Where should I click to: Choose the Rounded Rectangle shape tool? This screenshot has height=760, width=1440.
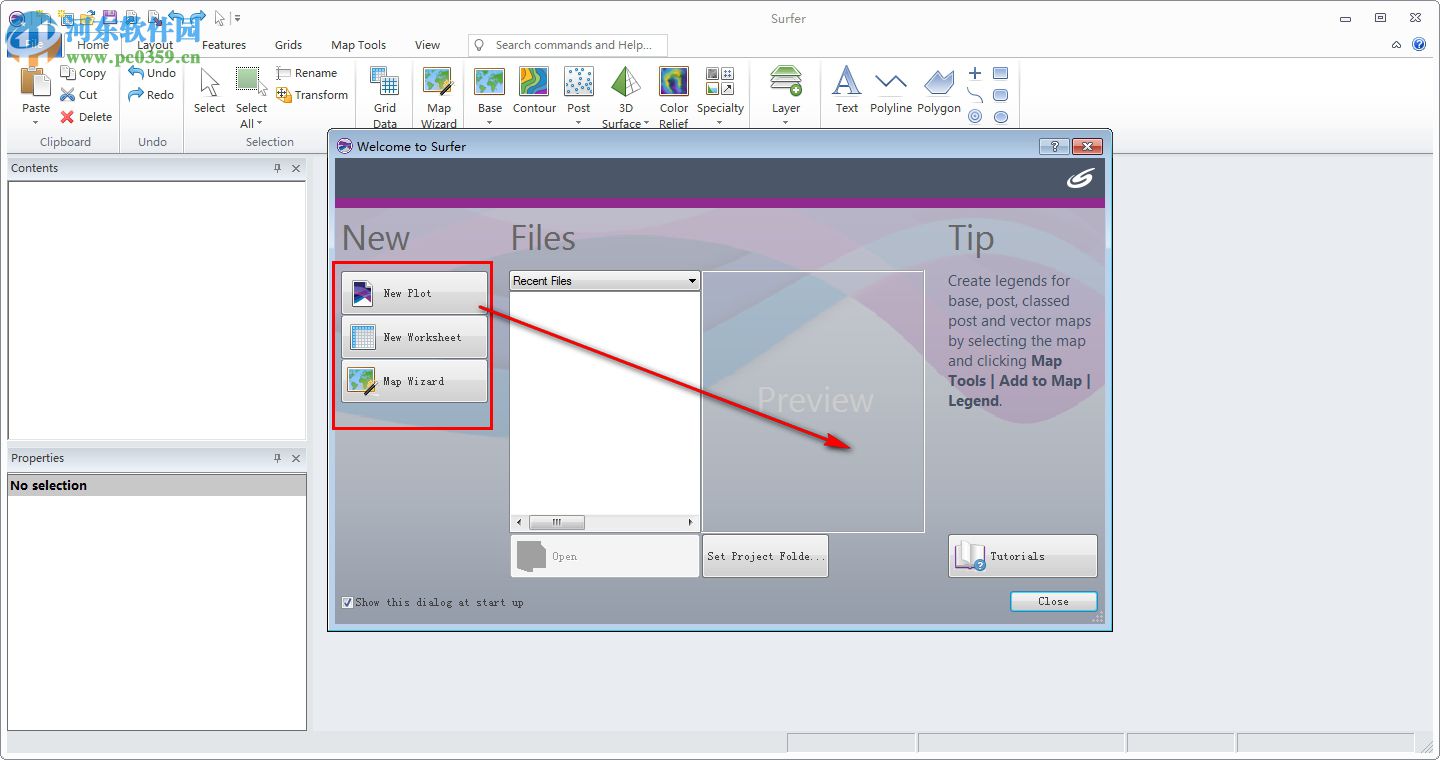tap(1000, 95)
